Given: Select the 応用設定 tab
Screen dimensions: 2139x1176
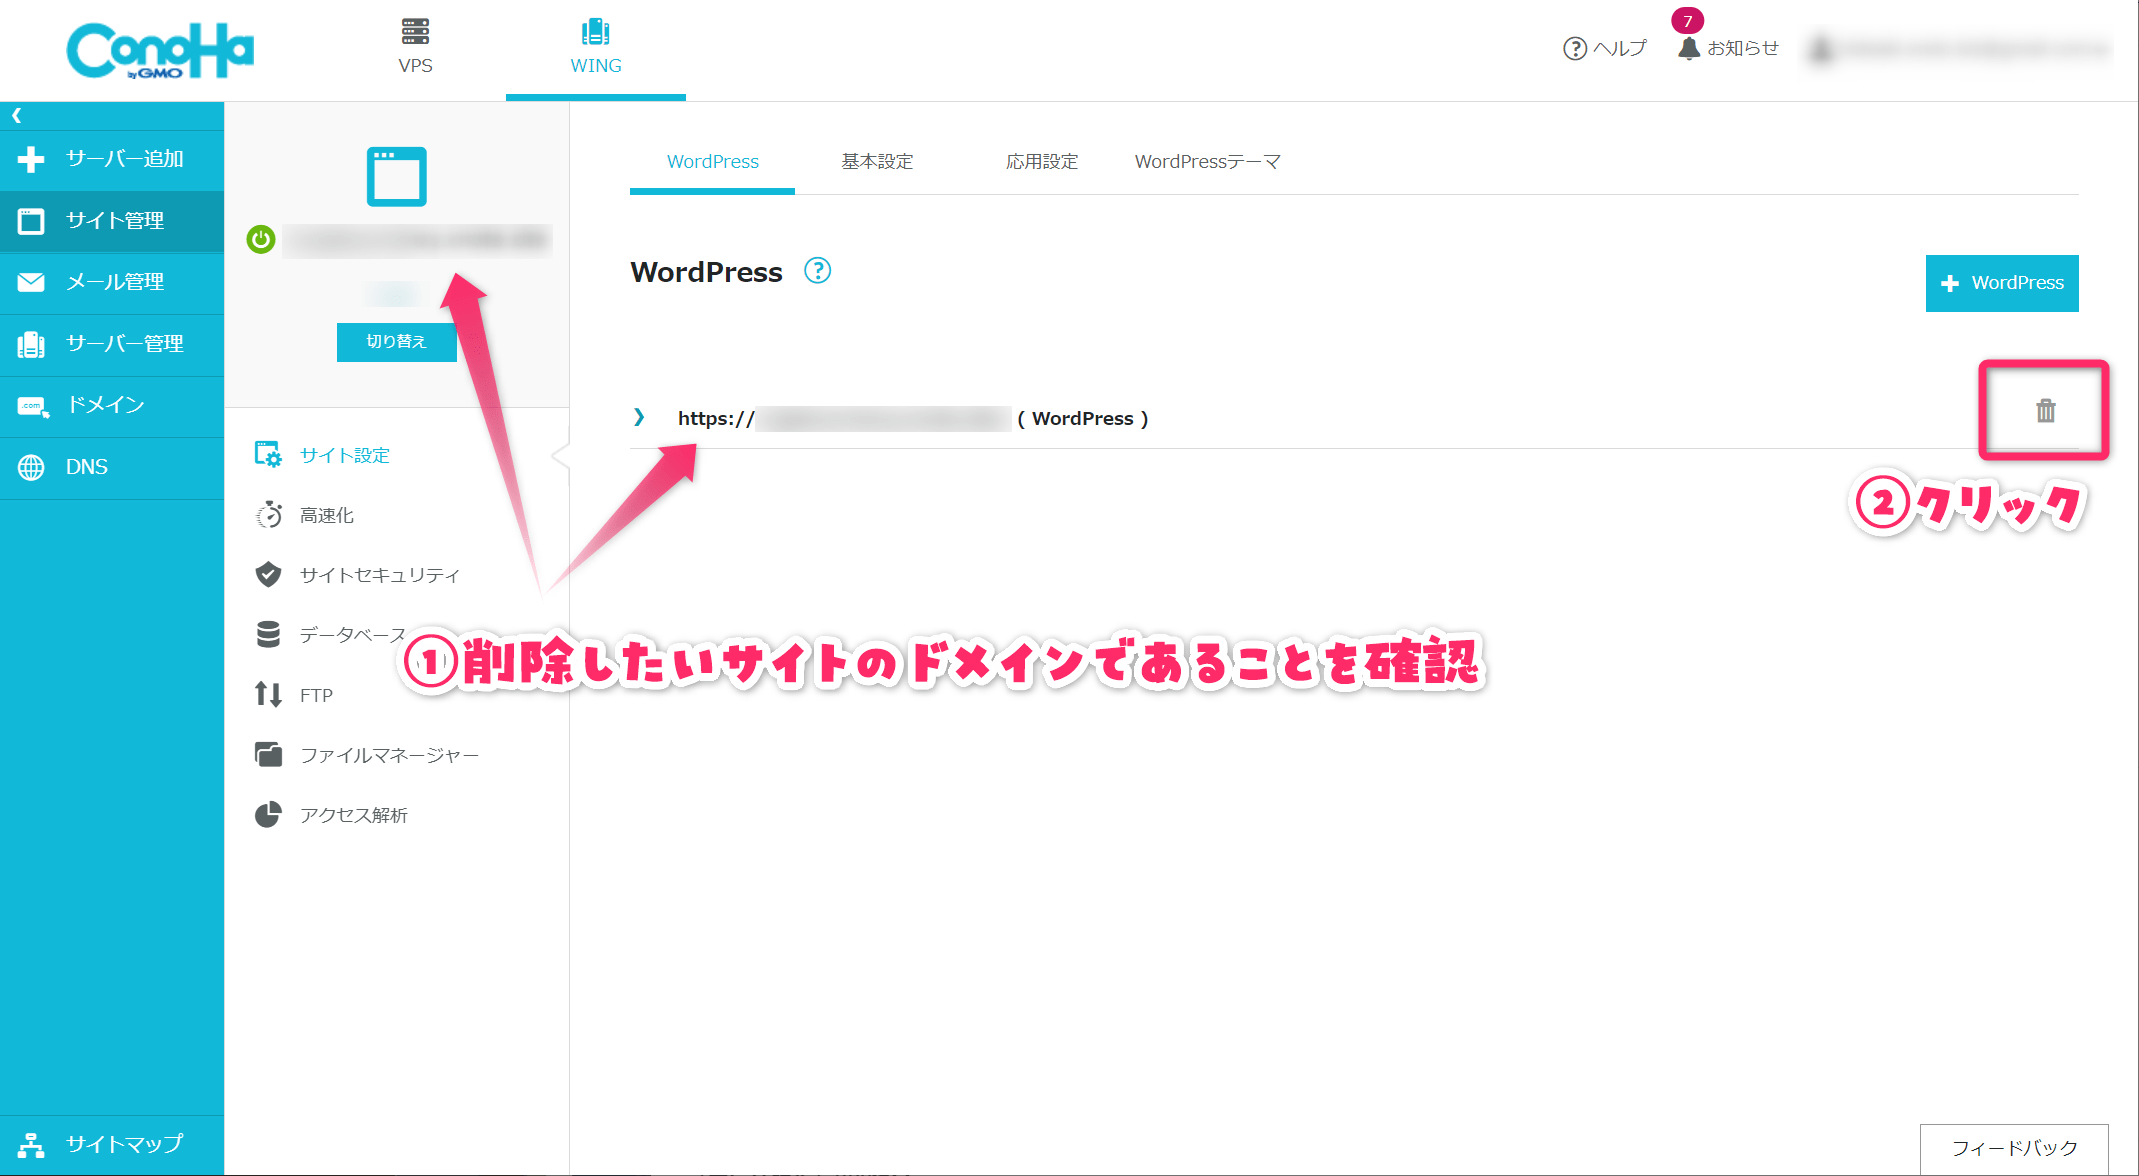Looking at the screenshot, I should pos(1041,162).
